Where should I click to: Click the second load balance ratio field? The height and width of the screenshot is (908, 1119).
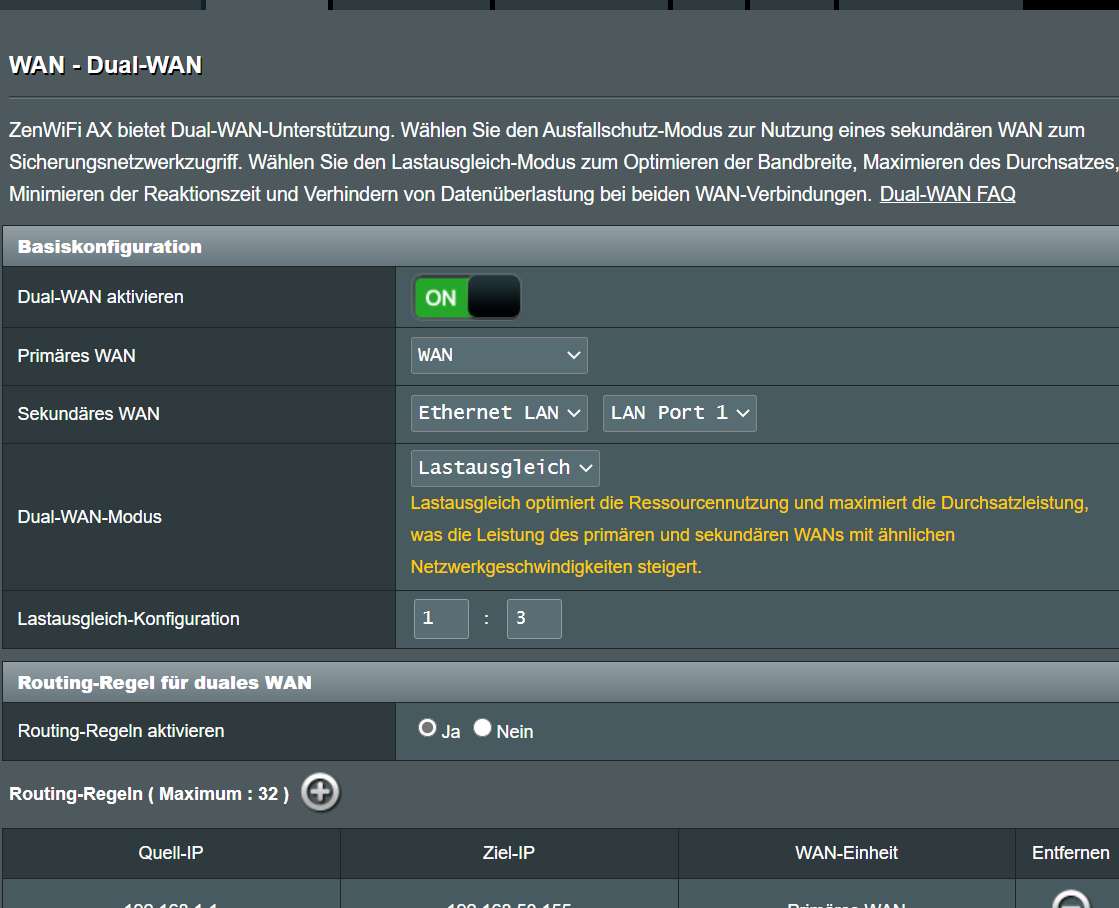(x=534, y=619)
